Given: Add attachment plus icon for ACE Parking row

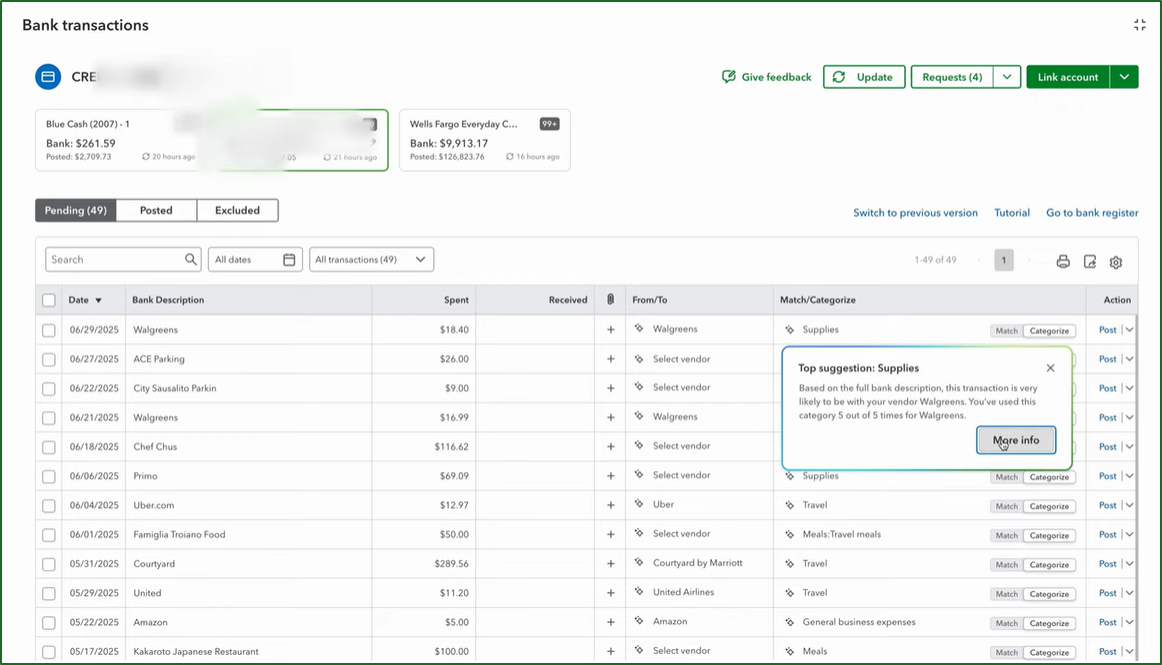Looking at the screenshot, I should point(611,359).
